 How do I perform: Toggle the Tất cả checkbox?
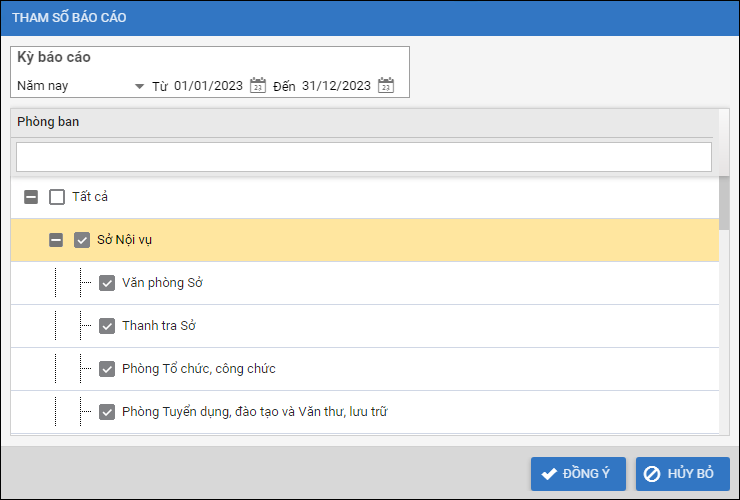click(x=57, y=197)
